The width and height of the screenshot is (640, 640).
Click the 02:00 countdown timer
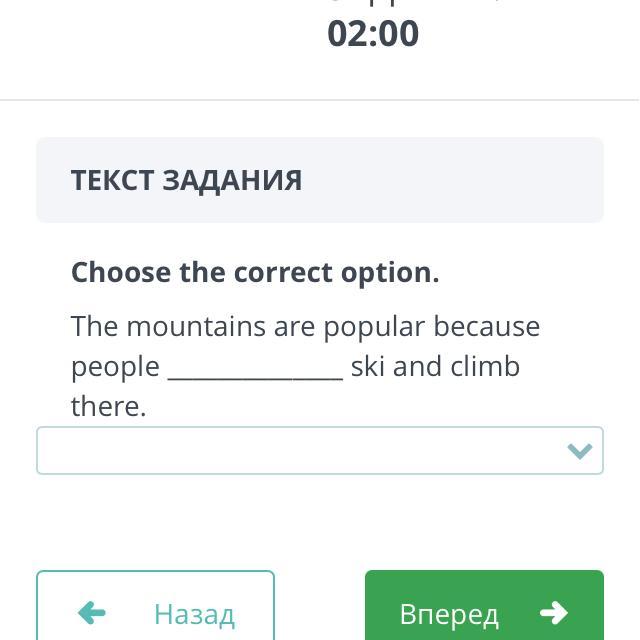tap(373, 33)
